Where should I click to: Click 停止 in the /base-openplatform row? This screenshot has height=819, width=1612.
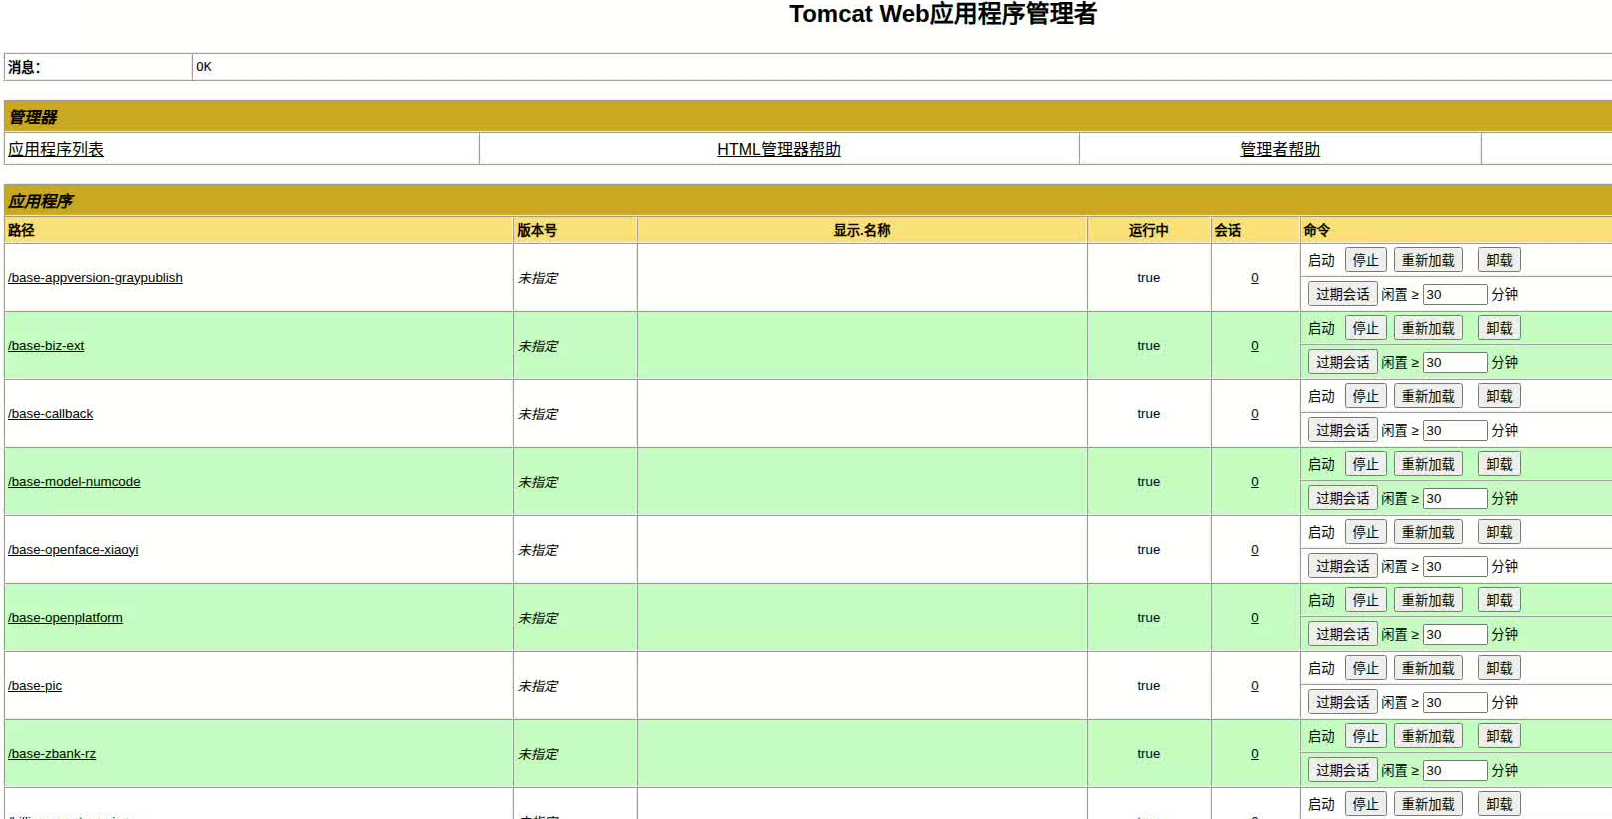1366,600
